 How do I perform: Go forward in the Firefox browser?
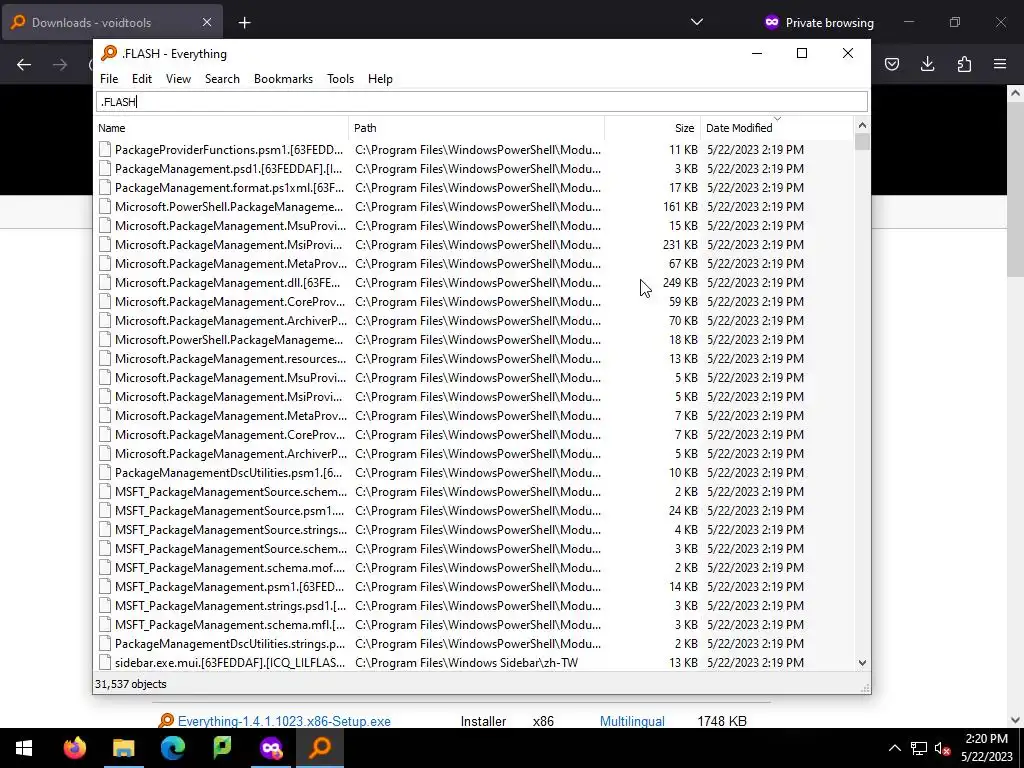60,65
